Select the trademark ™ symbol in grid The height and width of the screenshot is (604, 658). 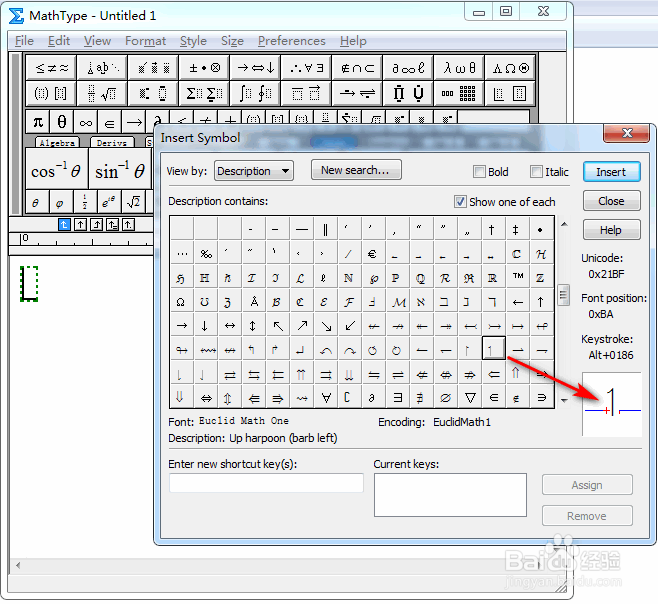tap(518, 277)
